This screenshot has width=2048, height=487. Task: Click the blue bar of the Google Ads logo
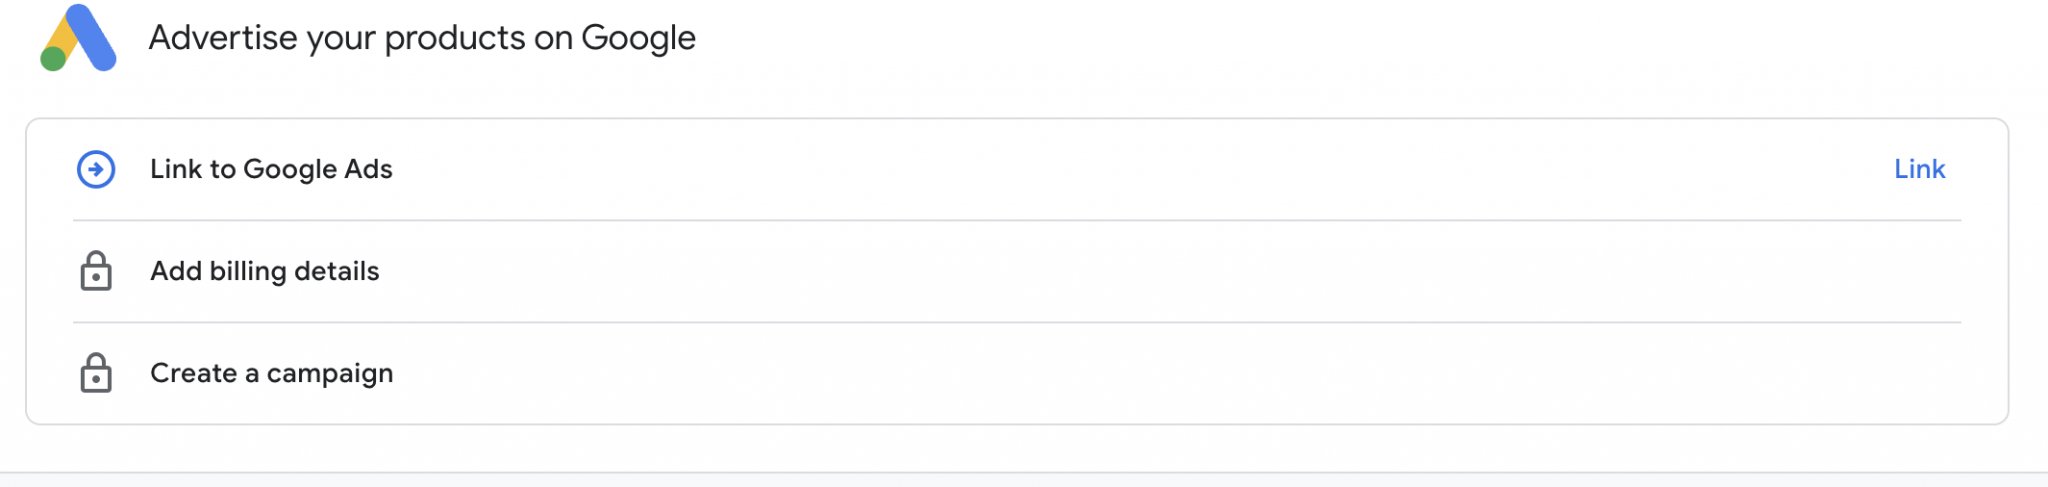(x=92, y=38)
